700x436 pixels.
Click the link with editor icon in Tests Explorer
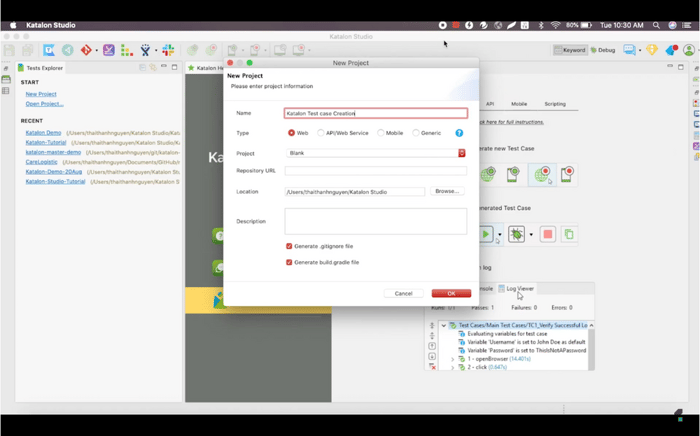(153, 67)
